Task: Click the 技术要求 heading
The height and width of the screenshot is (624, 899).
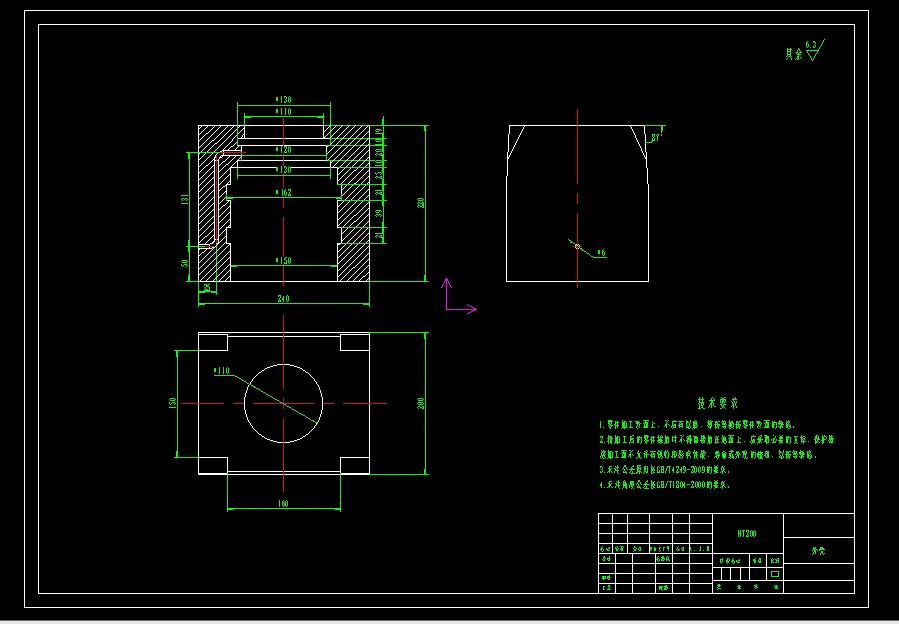Action: coord(718,403)
